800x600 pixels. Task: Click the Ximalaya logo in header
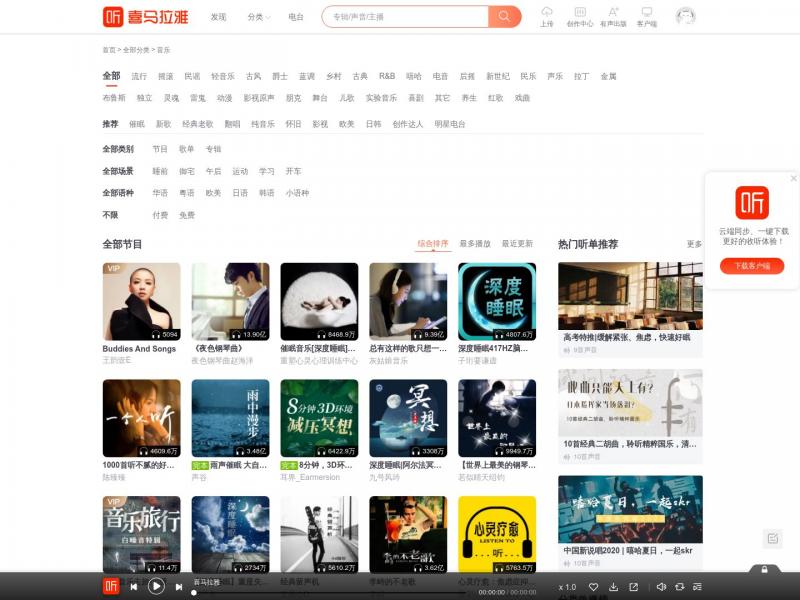(x=149, y=17)
